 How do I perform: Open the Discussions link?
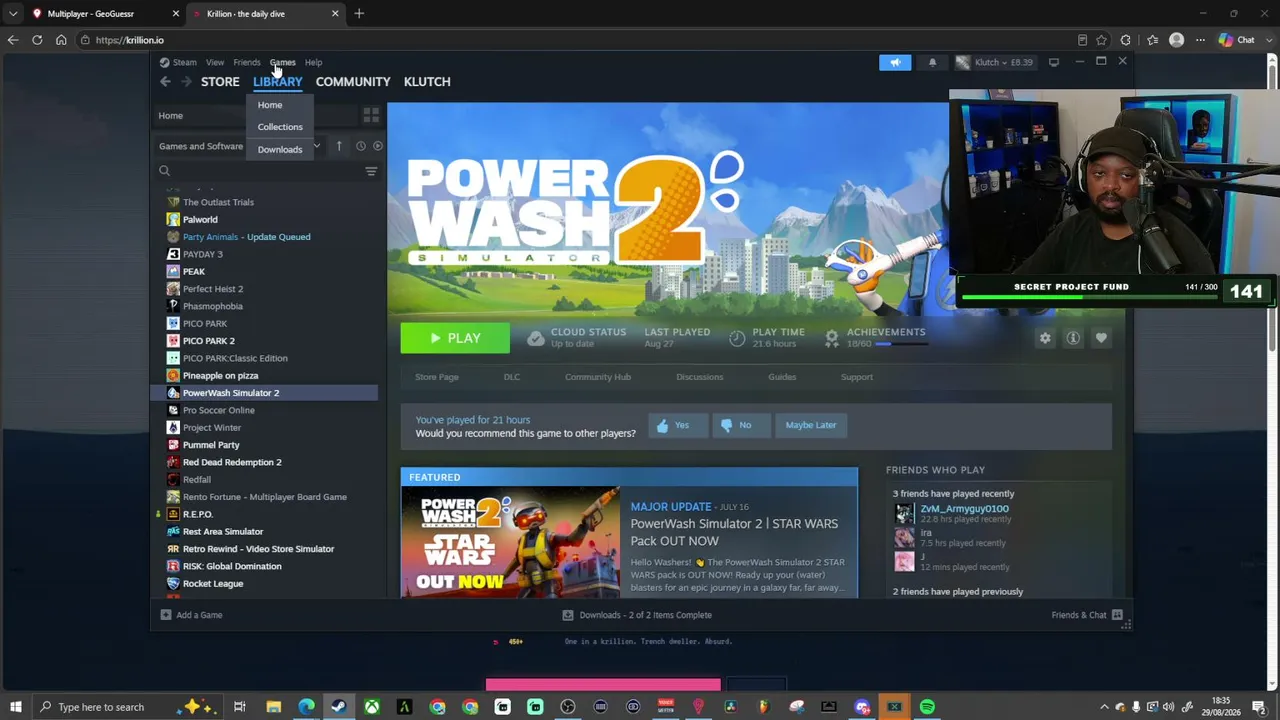pos(699,377)
